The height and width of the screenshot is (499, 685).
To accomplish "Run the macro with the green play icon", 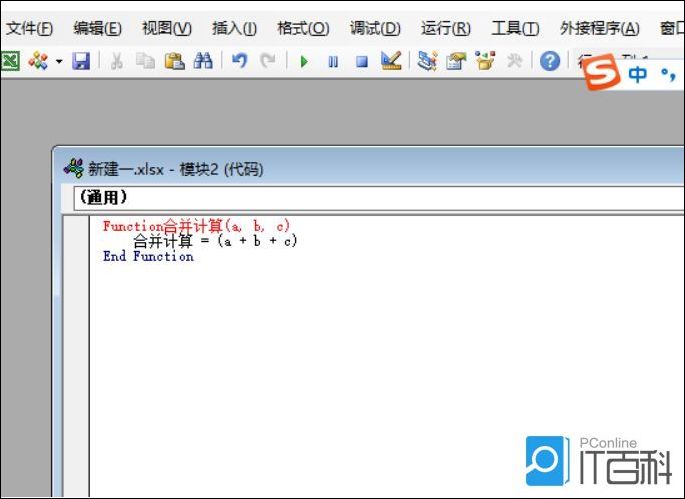I will (x=304, y=62).
